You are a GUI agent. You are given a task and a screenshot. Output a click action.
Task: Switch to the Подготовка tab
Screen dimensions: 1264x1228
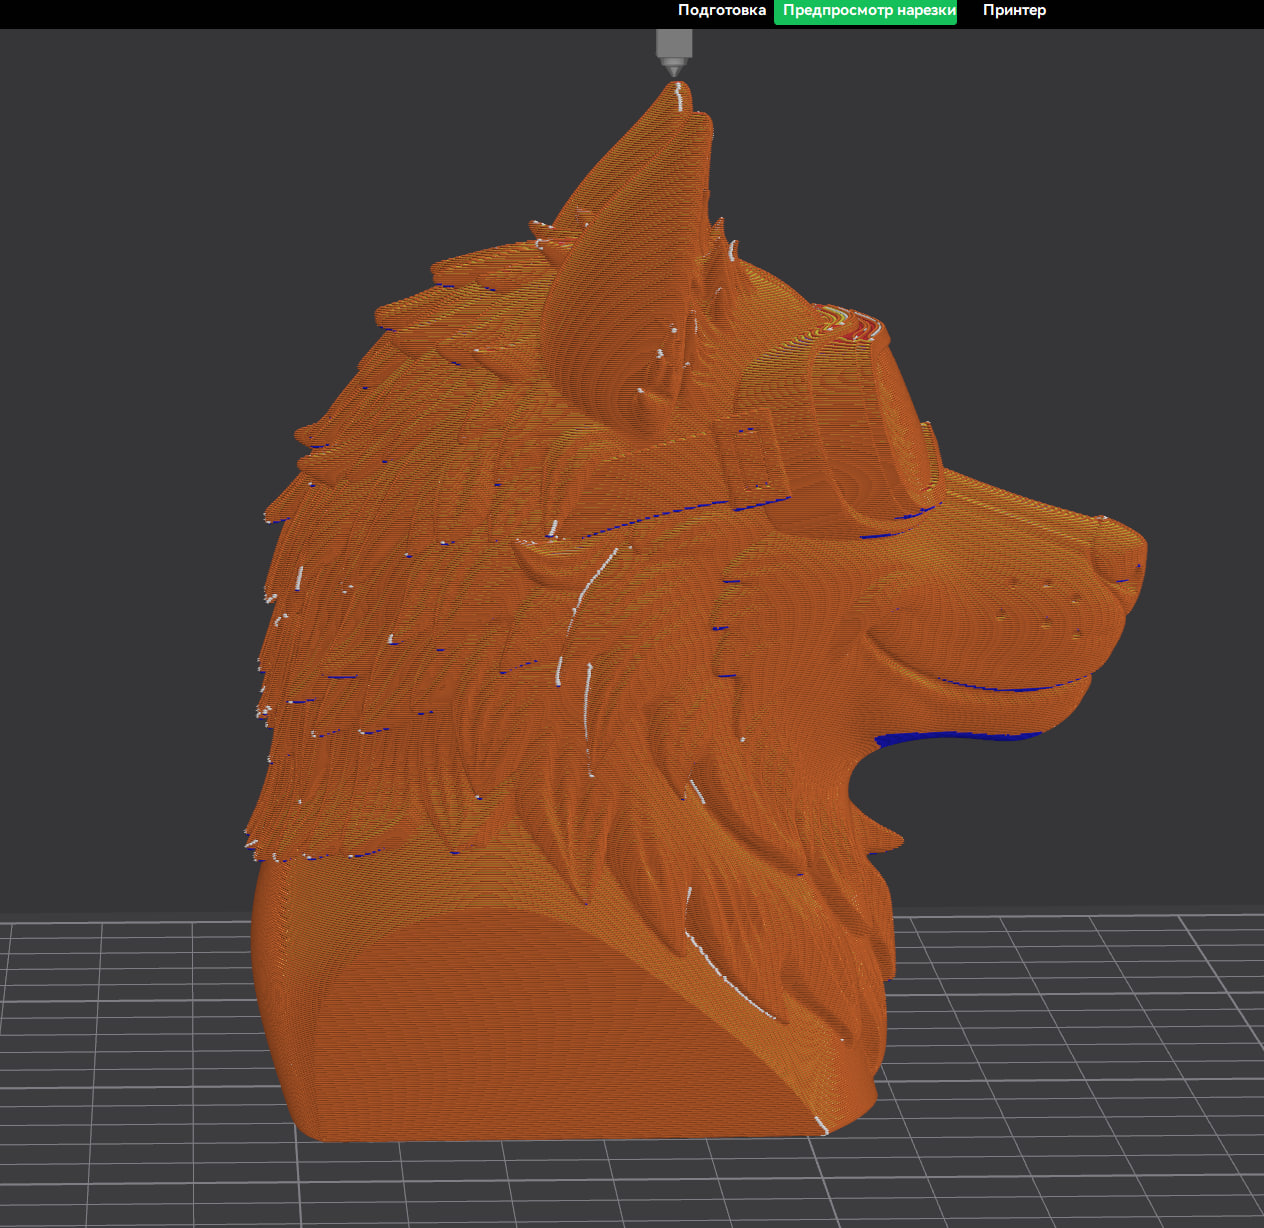721,11
